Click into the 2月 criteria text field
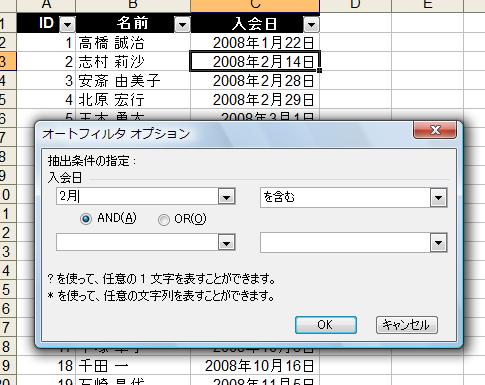The width and height of the screenshot is (485, 385). click(x=137, y=196)
